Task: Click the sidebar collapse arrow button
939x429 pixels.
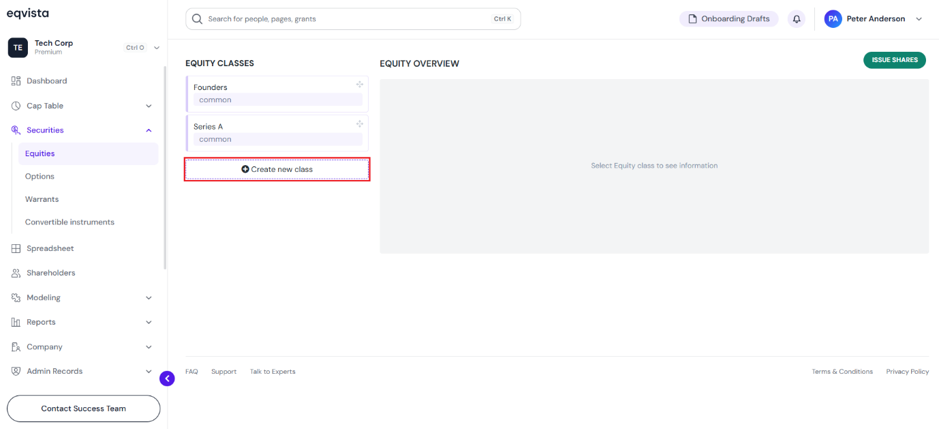Action: point(167,378)
